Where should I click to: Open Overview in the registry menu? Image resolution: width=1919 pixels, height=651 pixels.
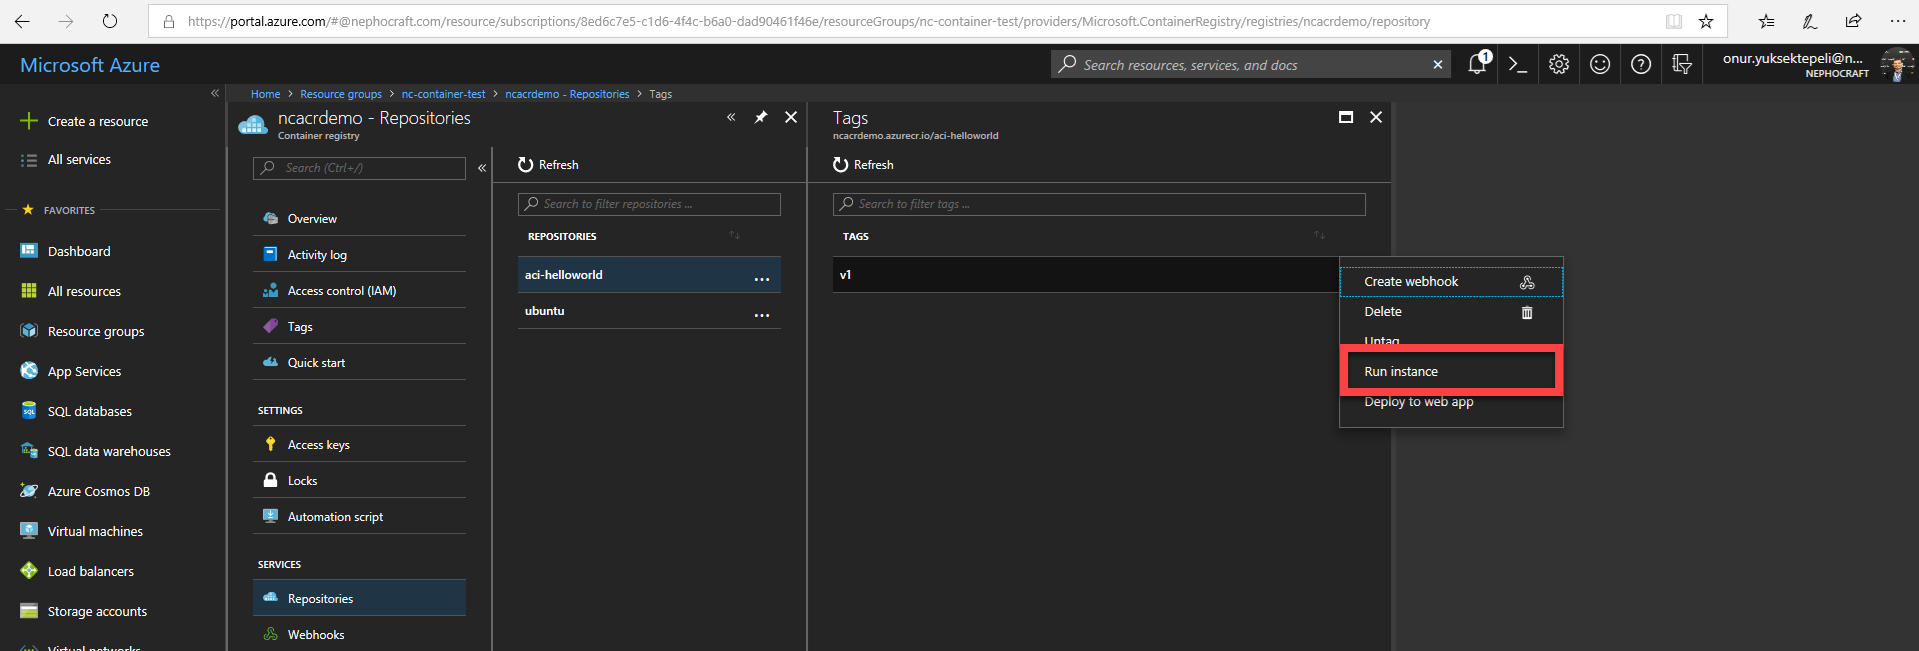pyautogui.click(x=359, y=219)
